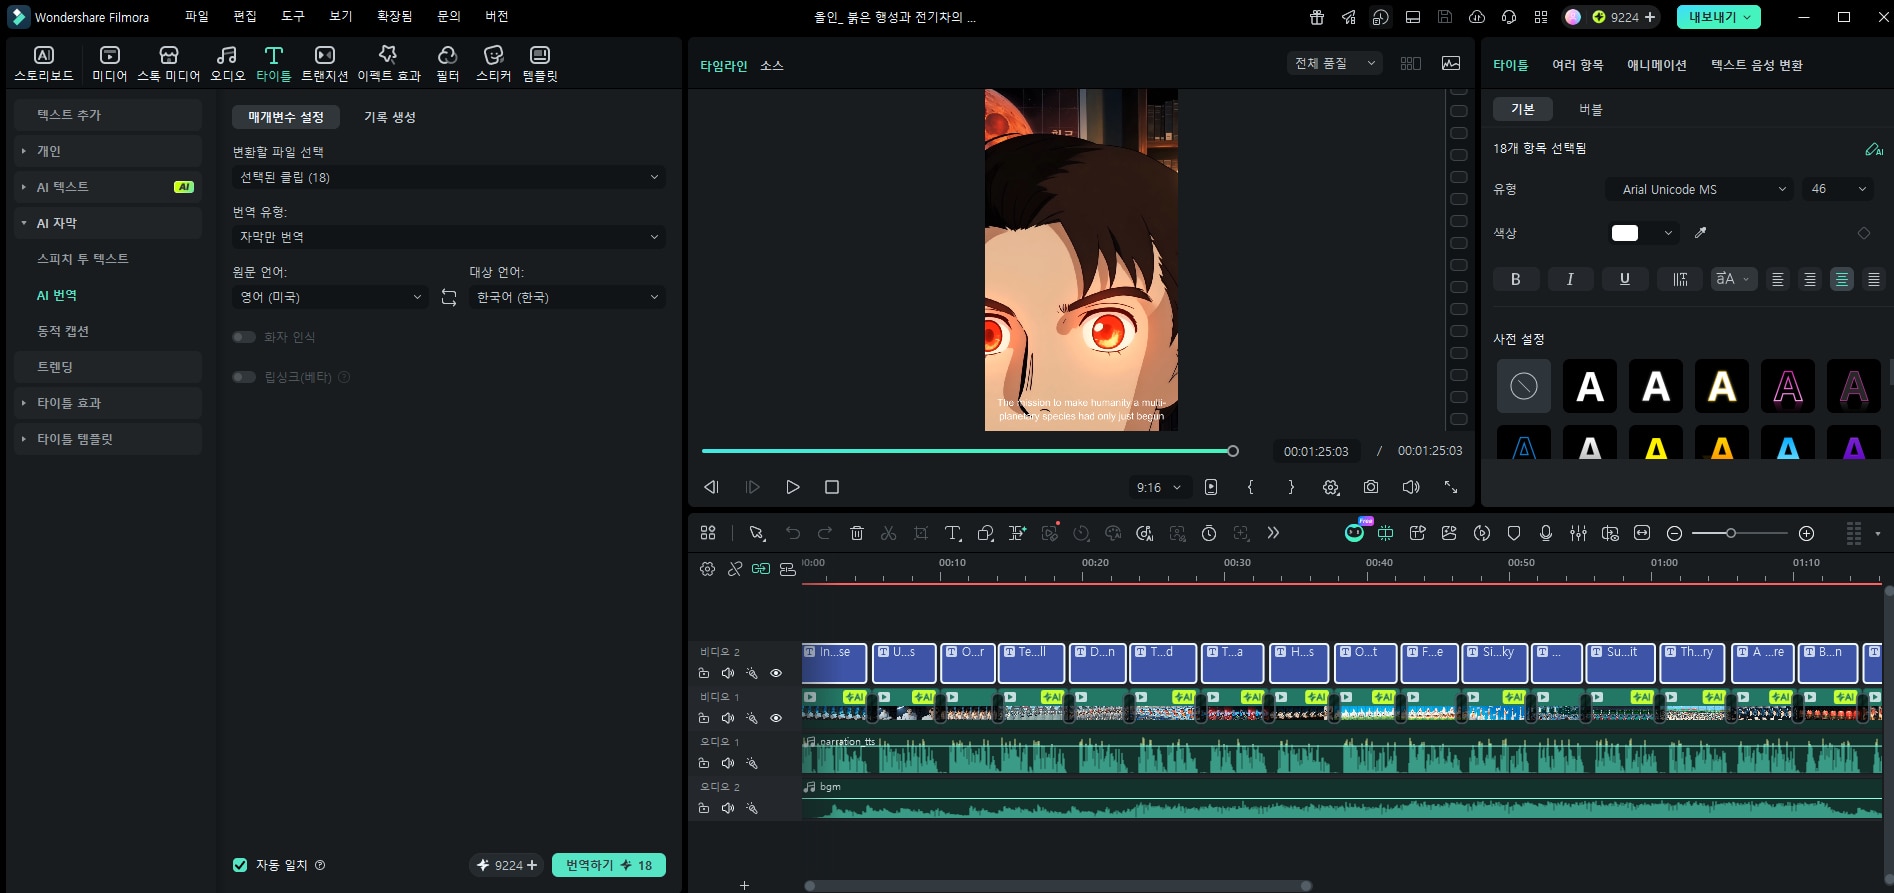Click the 텍스트 추가 button

[108, 115]
